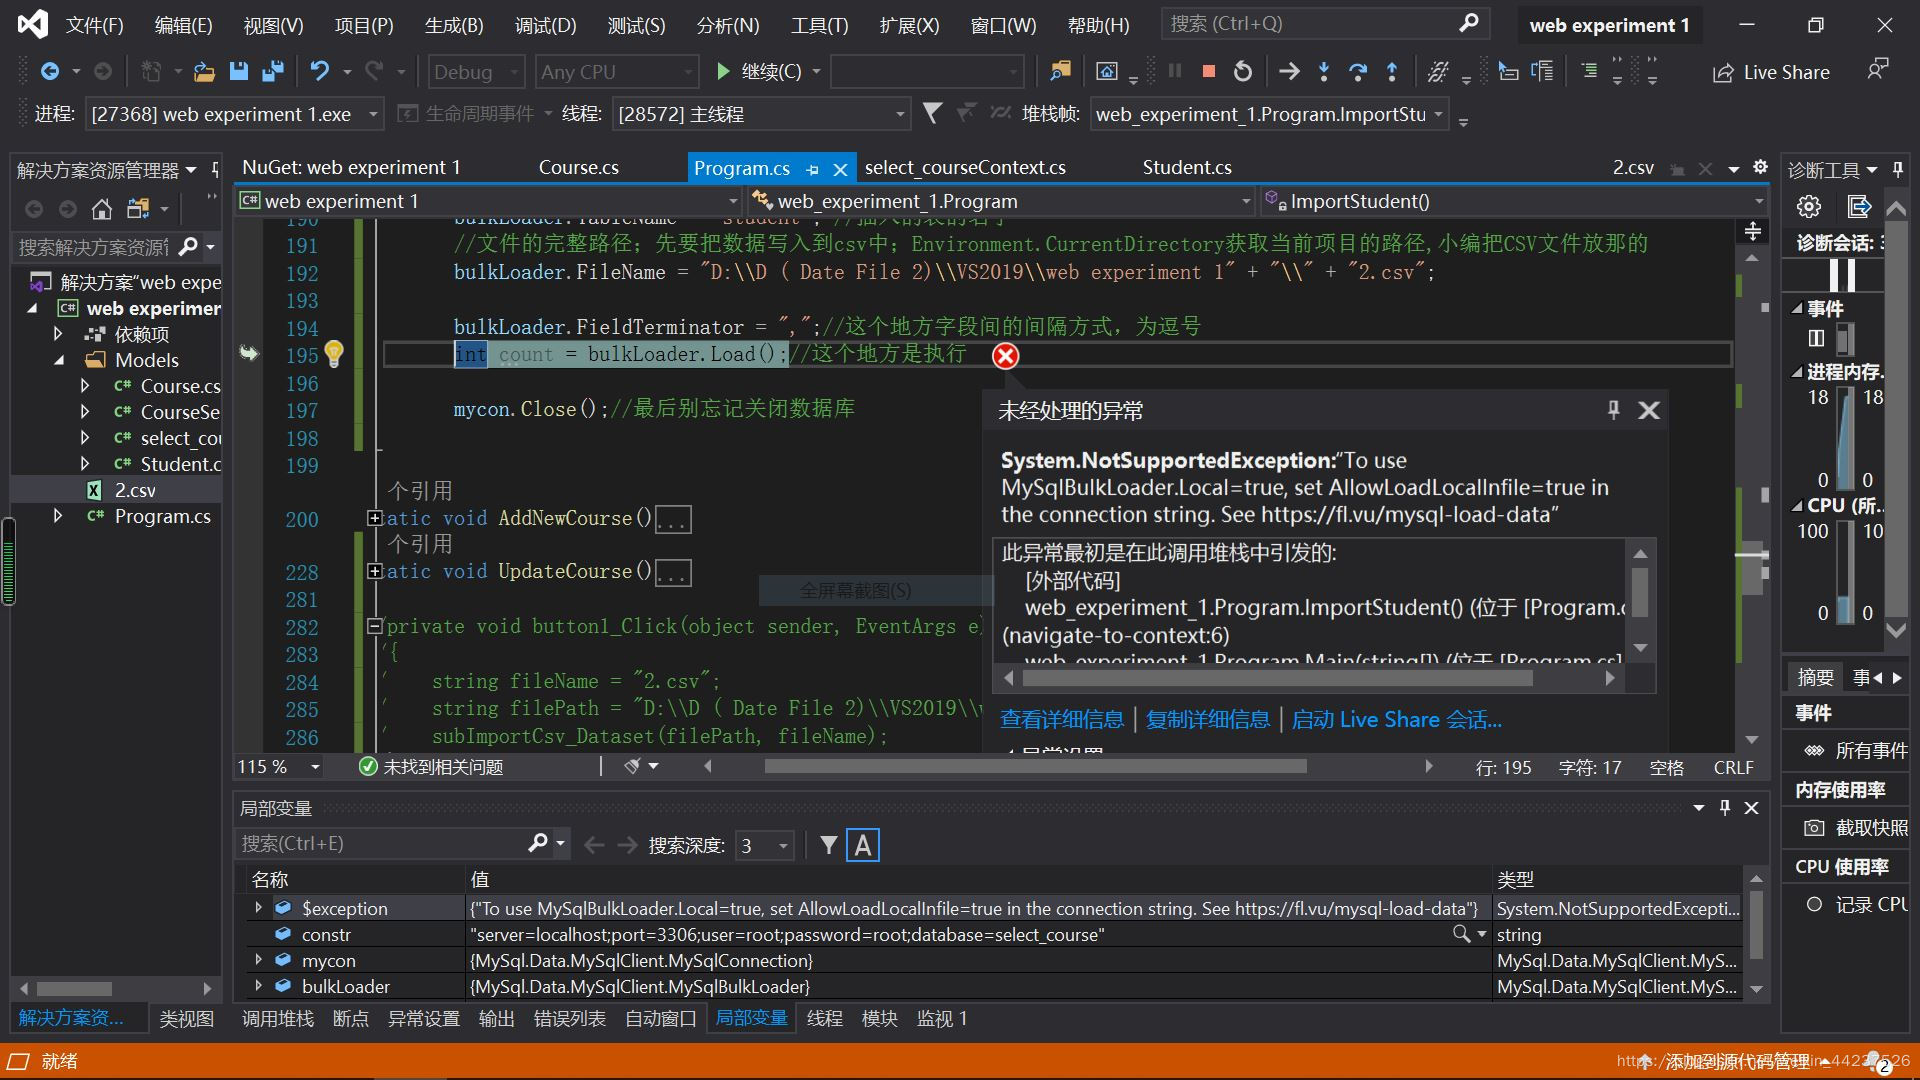Click the Solution Explorer home icon

tap(101, 209)
